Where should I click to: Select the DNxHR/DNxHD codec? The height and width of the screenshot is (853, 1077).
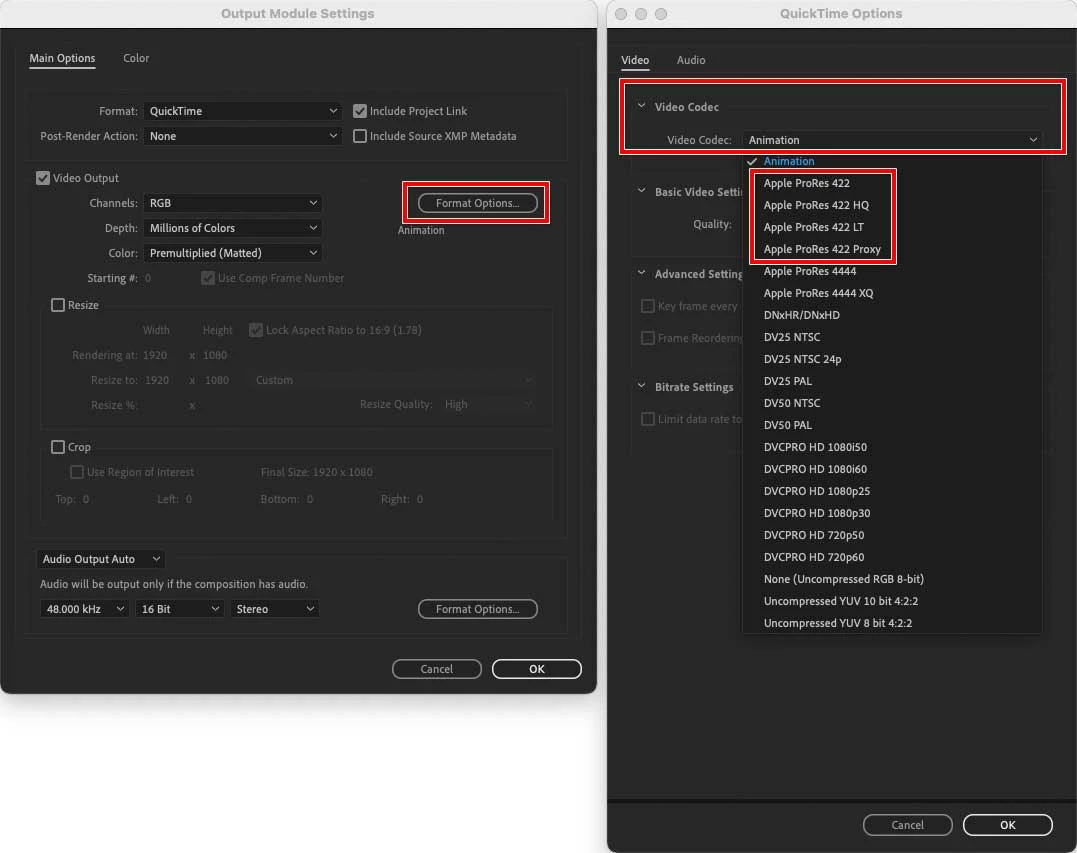tap(892, 315)
